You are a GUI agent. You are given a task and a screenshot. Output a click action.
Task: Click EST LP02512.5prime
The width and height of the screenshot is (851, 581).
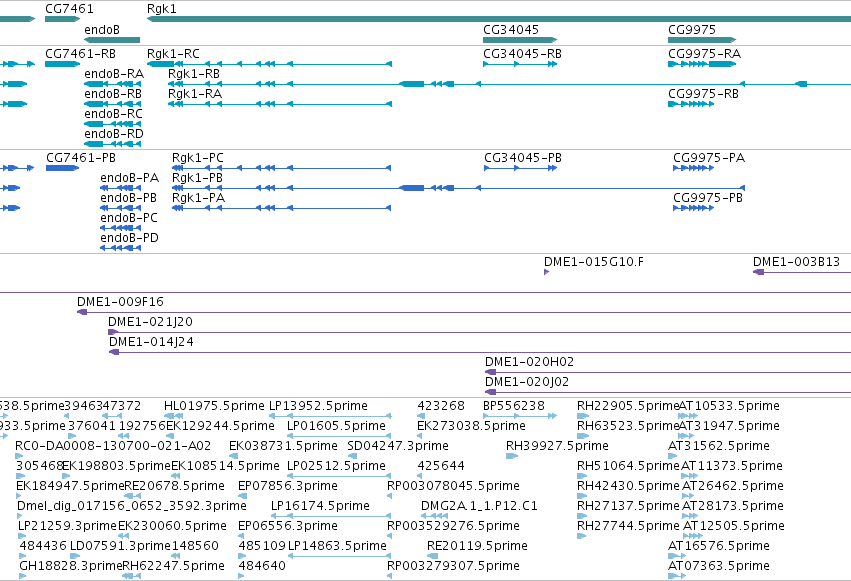(336, 467)
